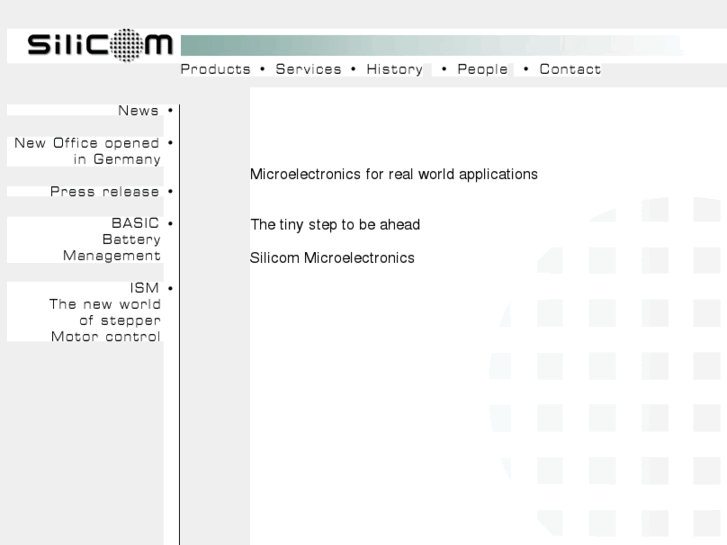Go to the Services page
Viewport: 727px width, 545px height.
pyautogui.click(x=308, y=70)
